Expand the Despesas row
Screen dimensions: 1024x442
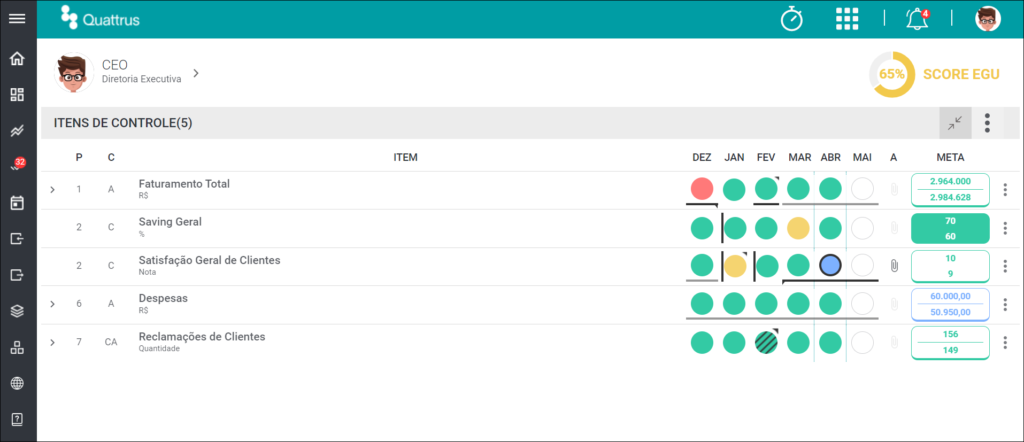[53, 304]
